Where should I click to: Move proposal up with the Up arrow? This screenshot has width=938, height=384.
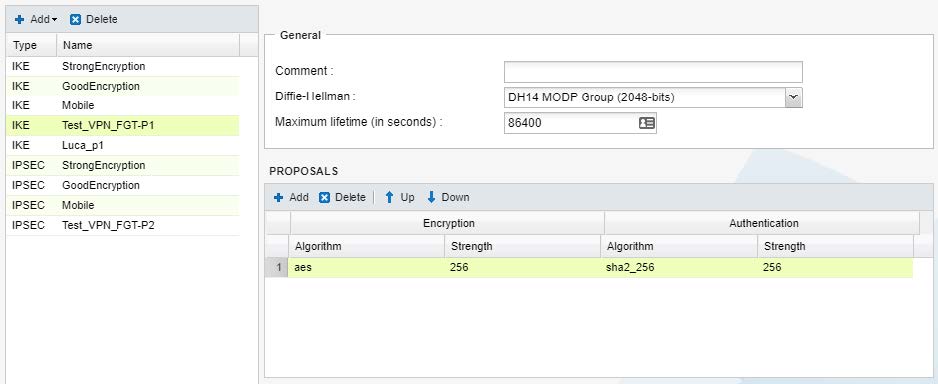tap(389, 197)
